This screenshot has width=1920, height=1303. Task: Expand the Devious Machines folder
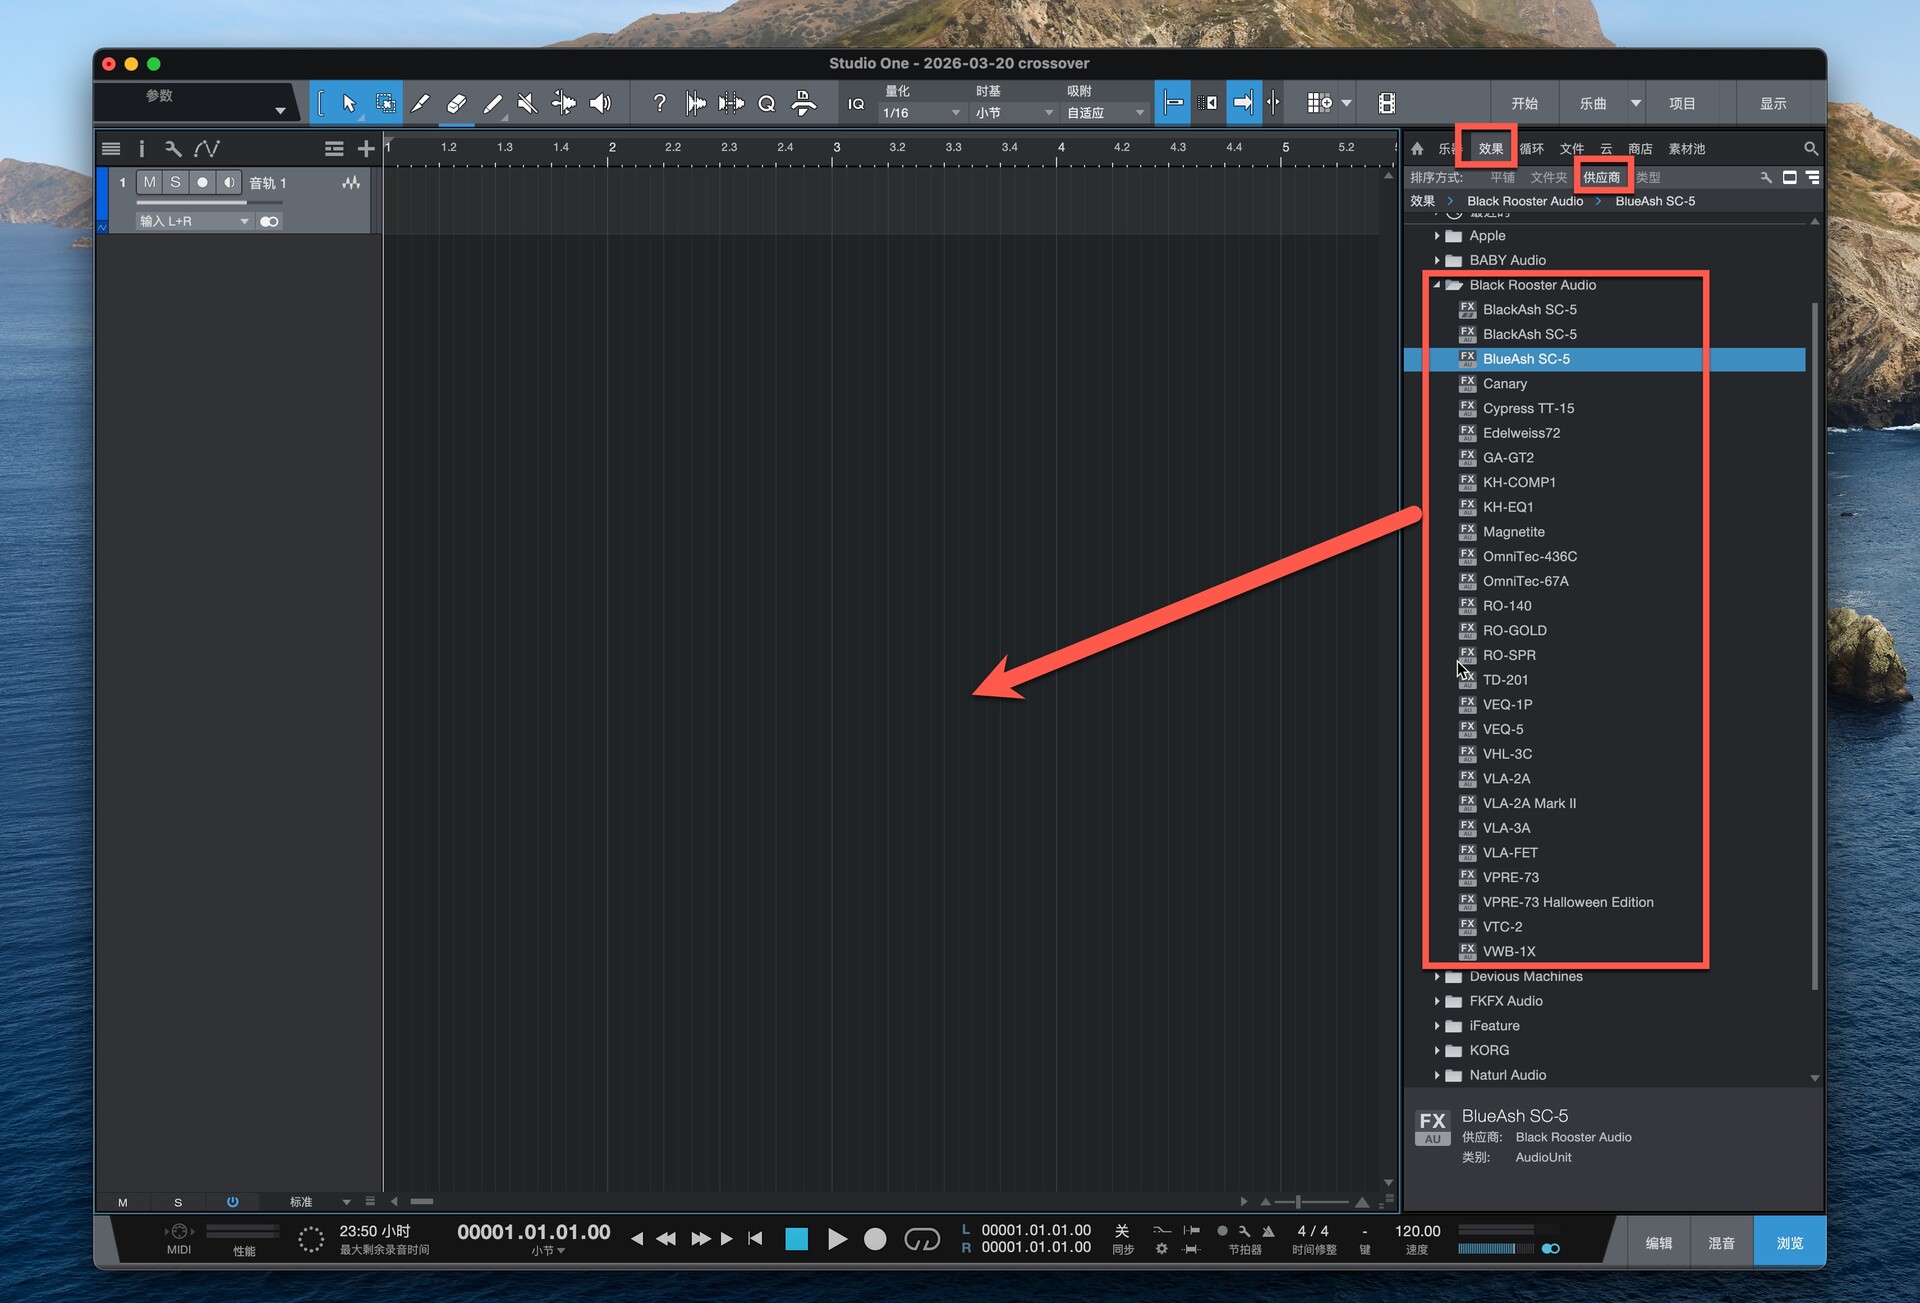(1437, 976)
